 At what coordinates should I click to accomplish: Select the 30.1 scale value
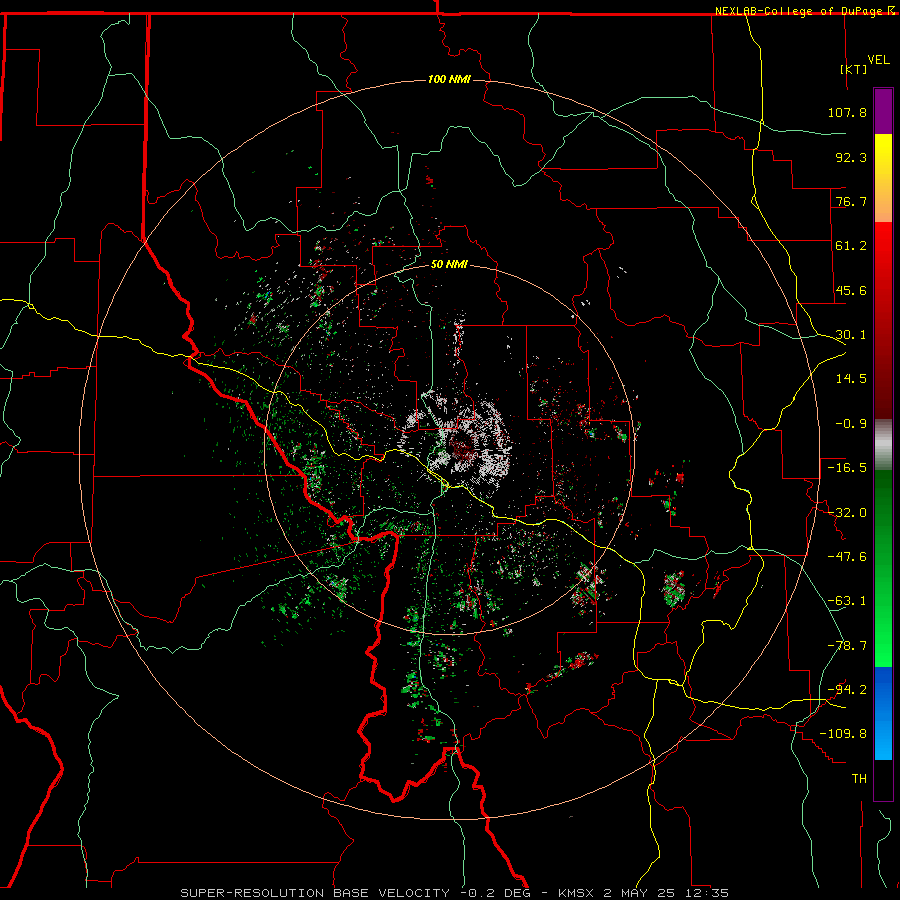coord(851,335)
